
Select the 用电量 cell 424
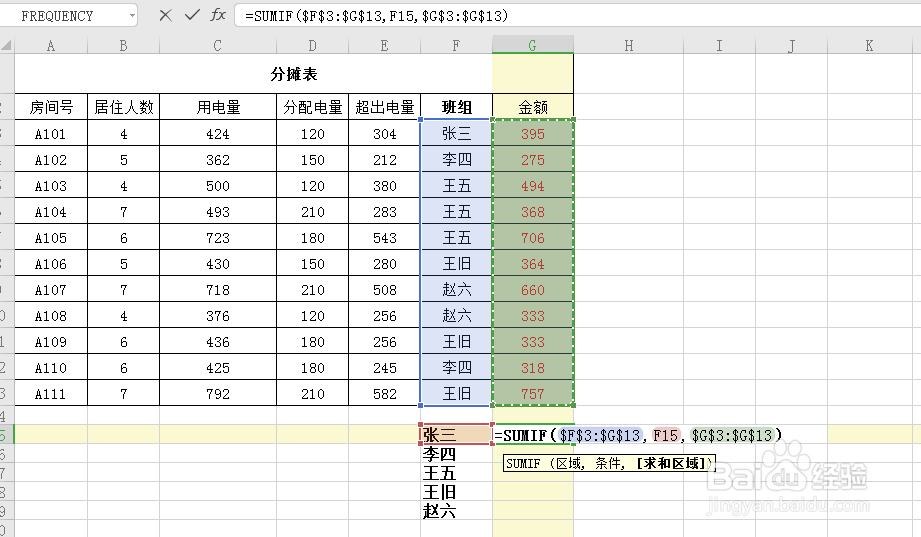click(218, 133)
